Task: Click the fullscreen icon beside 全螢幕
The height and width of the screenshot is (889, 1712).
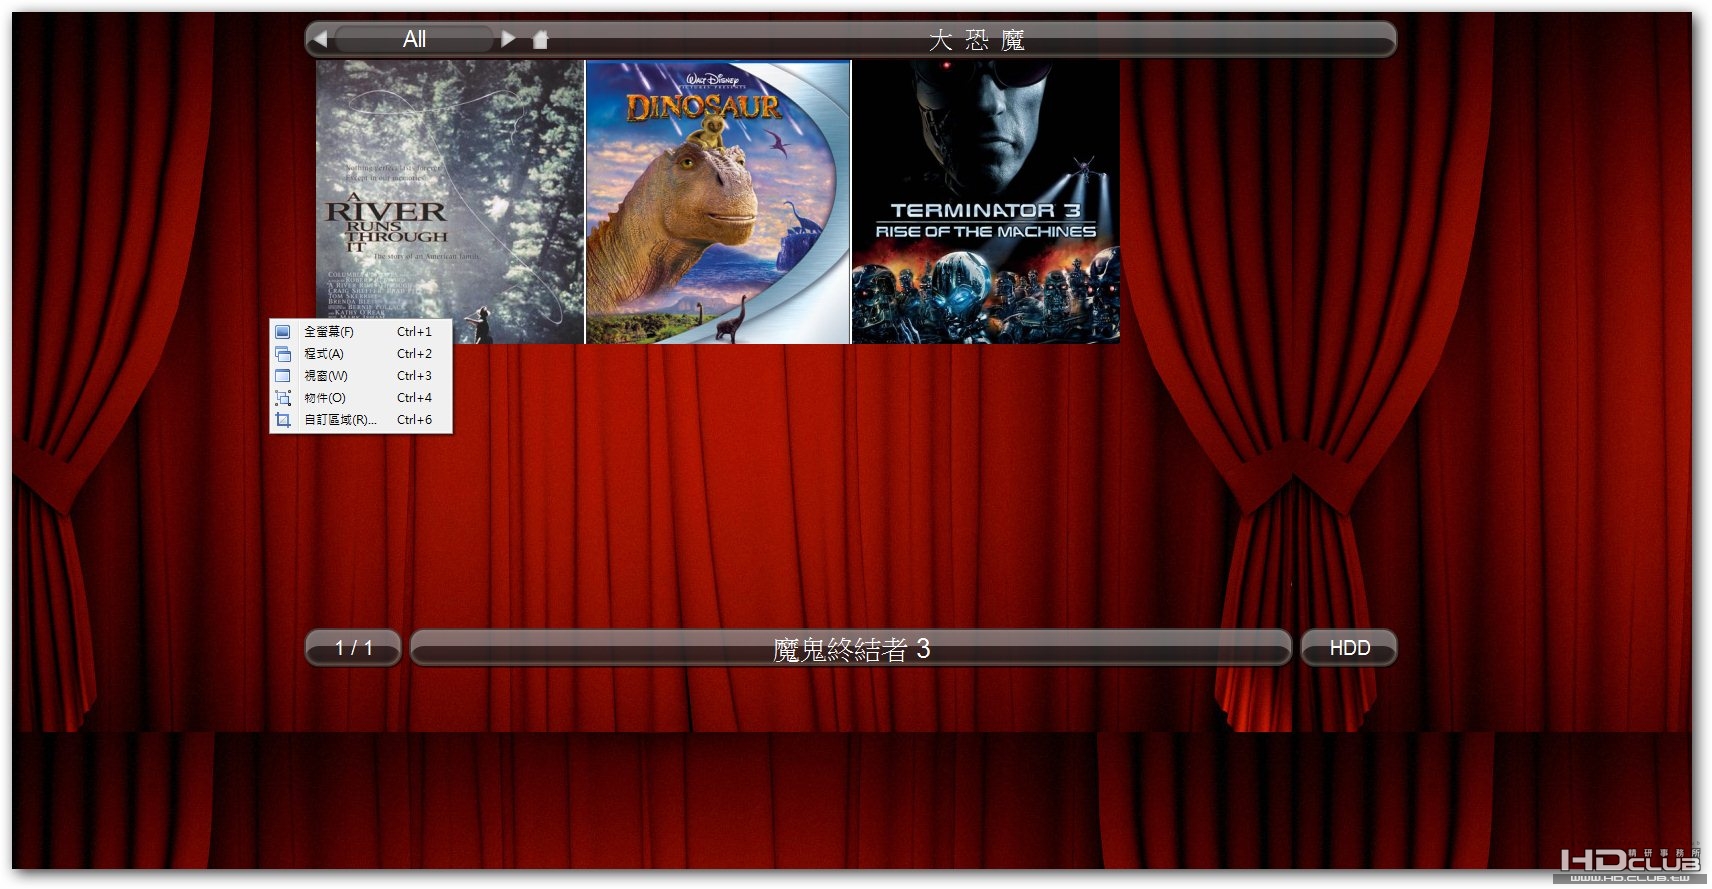Action: pos(283,332)
